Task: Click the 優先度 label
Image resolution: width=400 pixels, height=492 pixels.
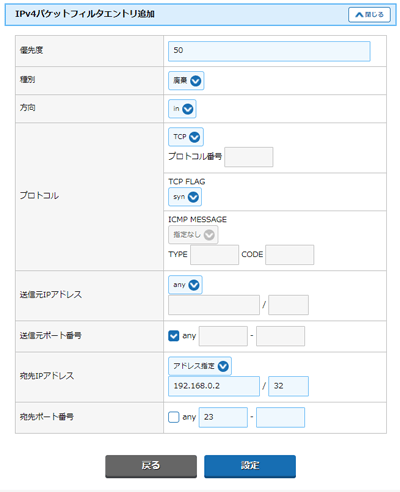Action: tap(31, 50)
